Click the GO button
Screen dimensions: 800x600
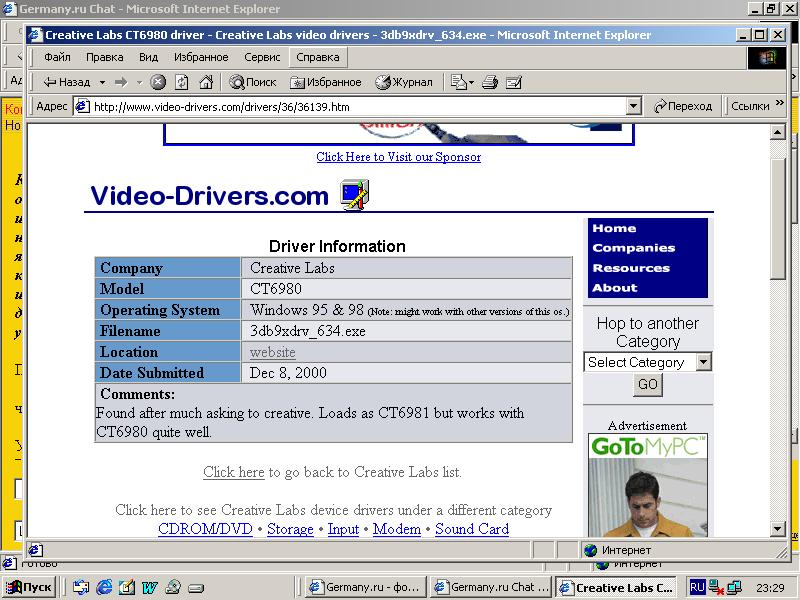647,384
